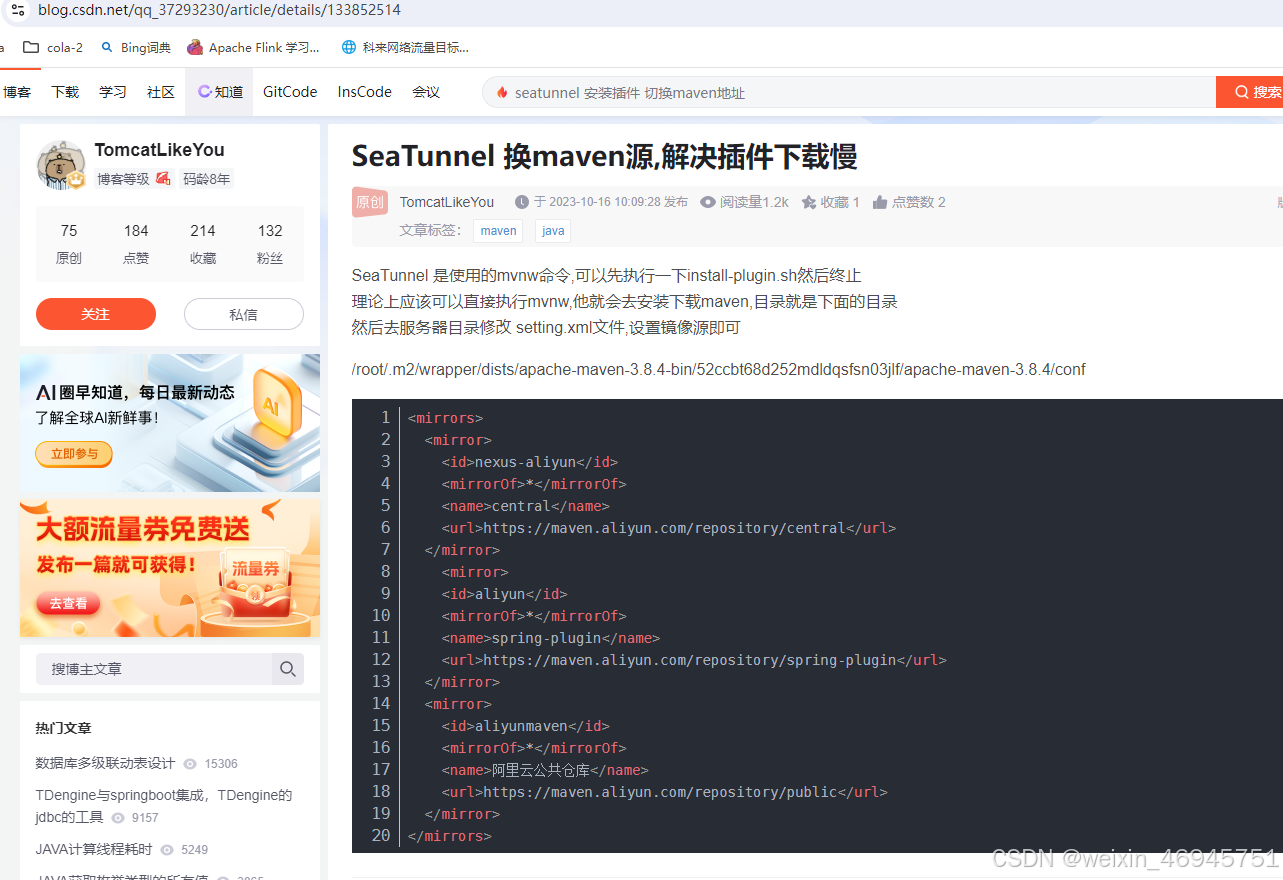Click the maven article tag

point(498,231)
